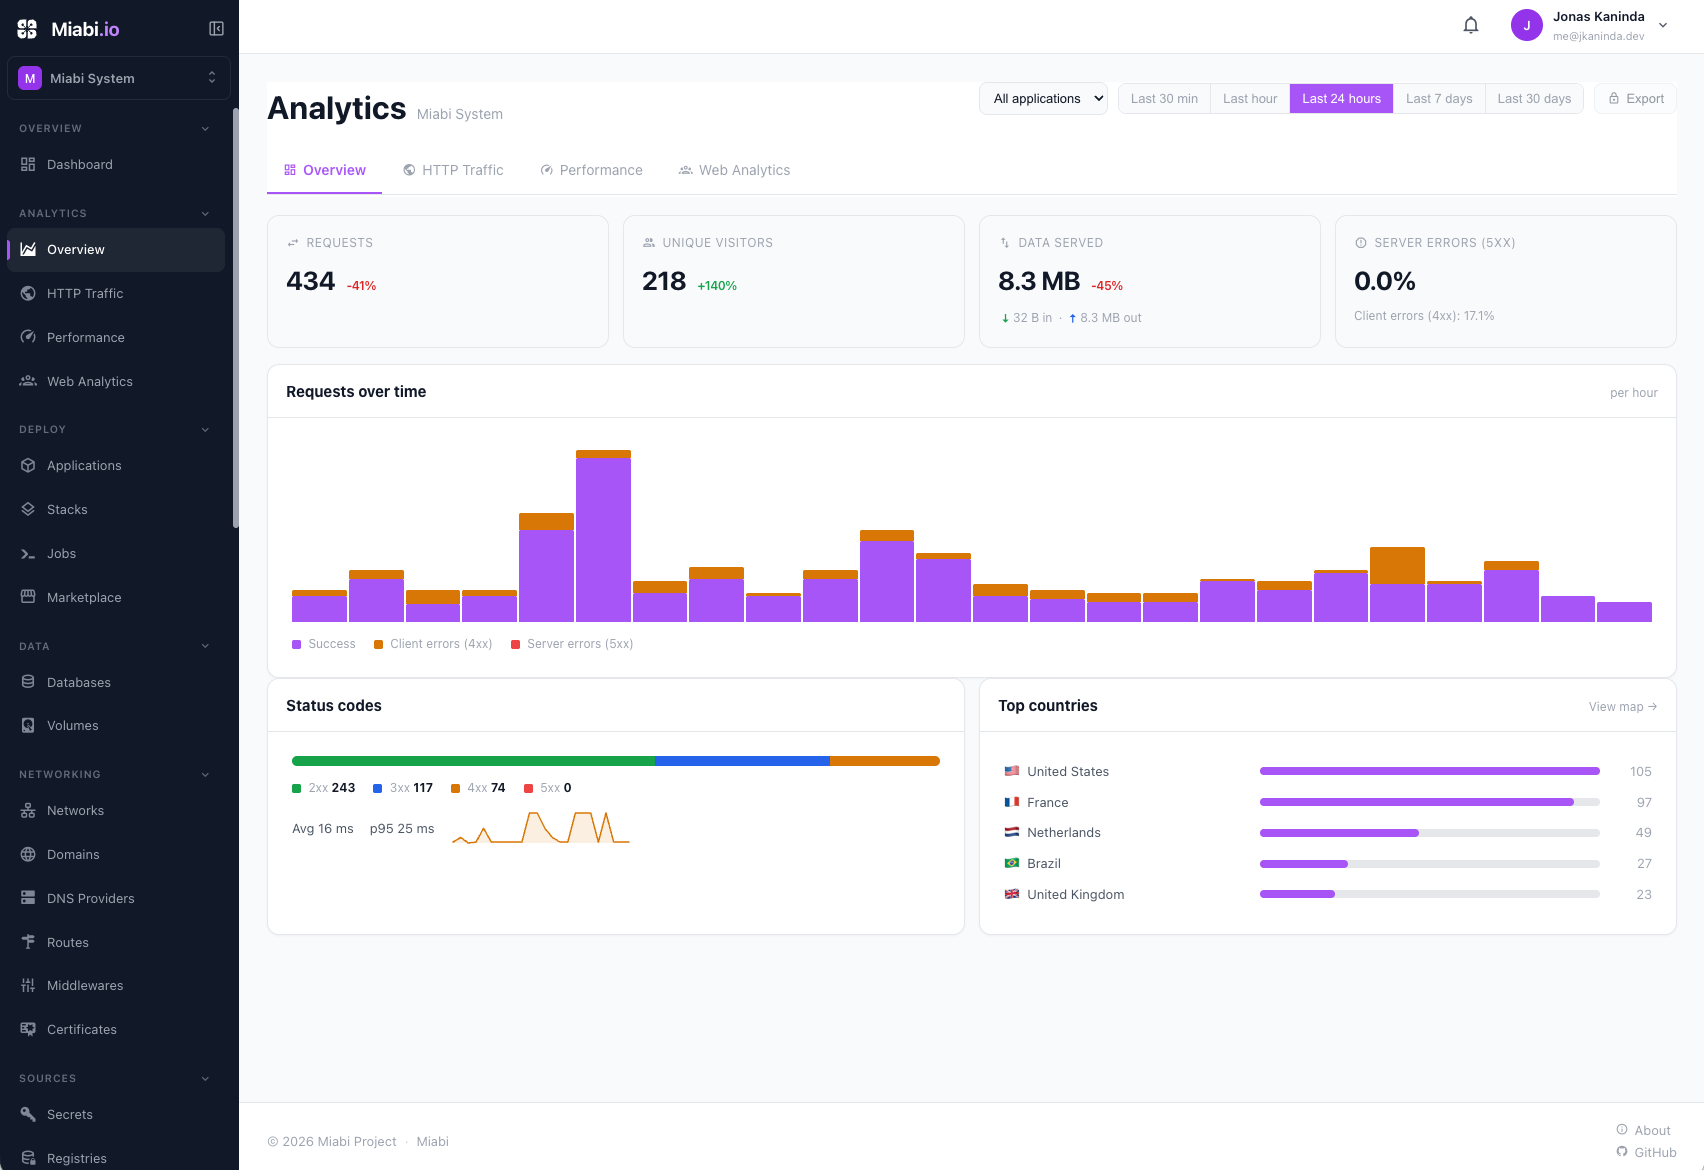
Task: Collapse the sidebar using the panel icon
Action: pos(216,29)
